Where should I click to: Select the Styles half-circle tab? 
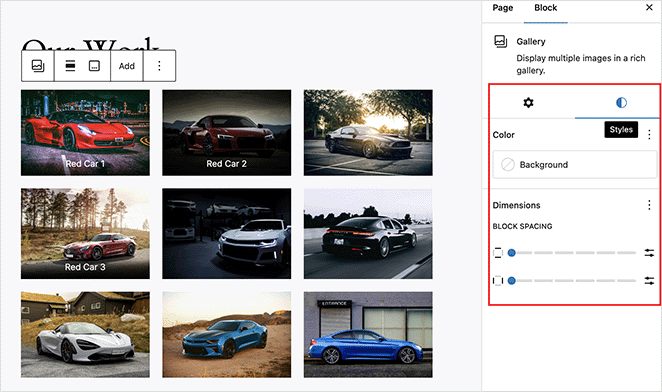tap(621, 102)
